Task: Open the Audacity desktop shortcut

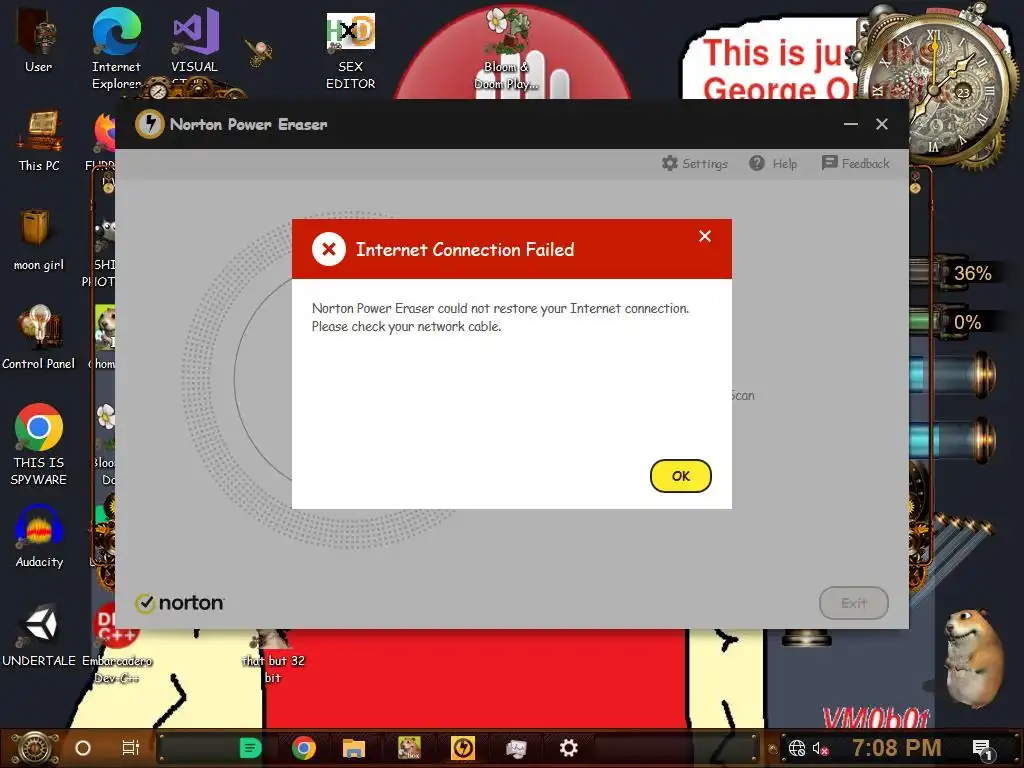Action: click(39, 537)
